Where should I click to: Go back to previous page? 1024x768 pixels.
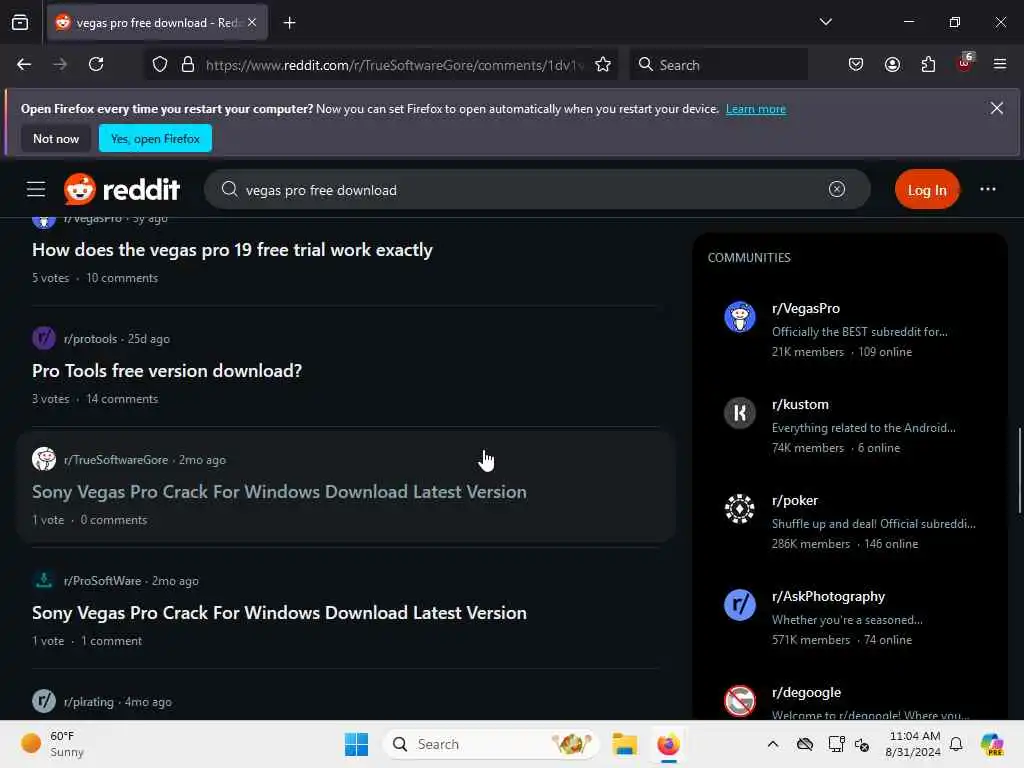pos(24,64)
